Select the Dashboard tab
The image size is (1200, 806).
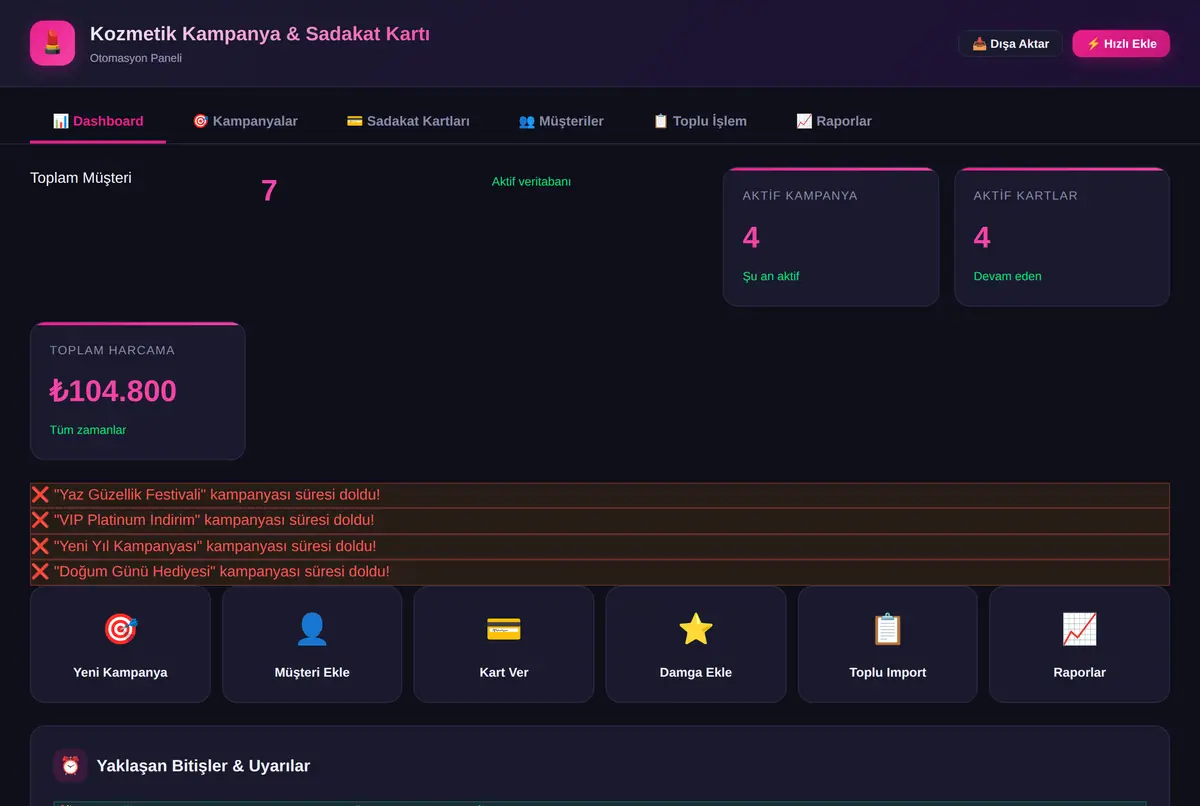click(x=98, y=121)
